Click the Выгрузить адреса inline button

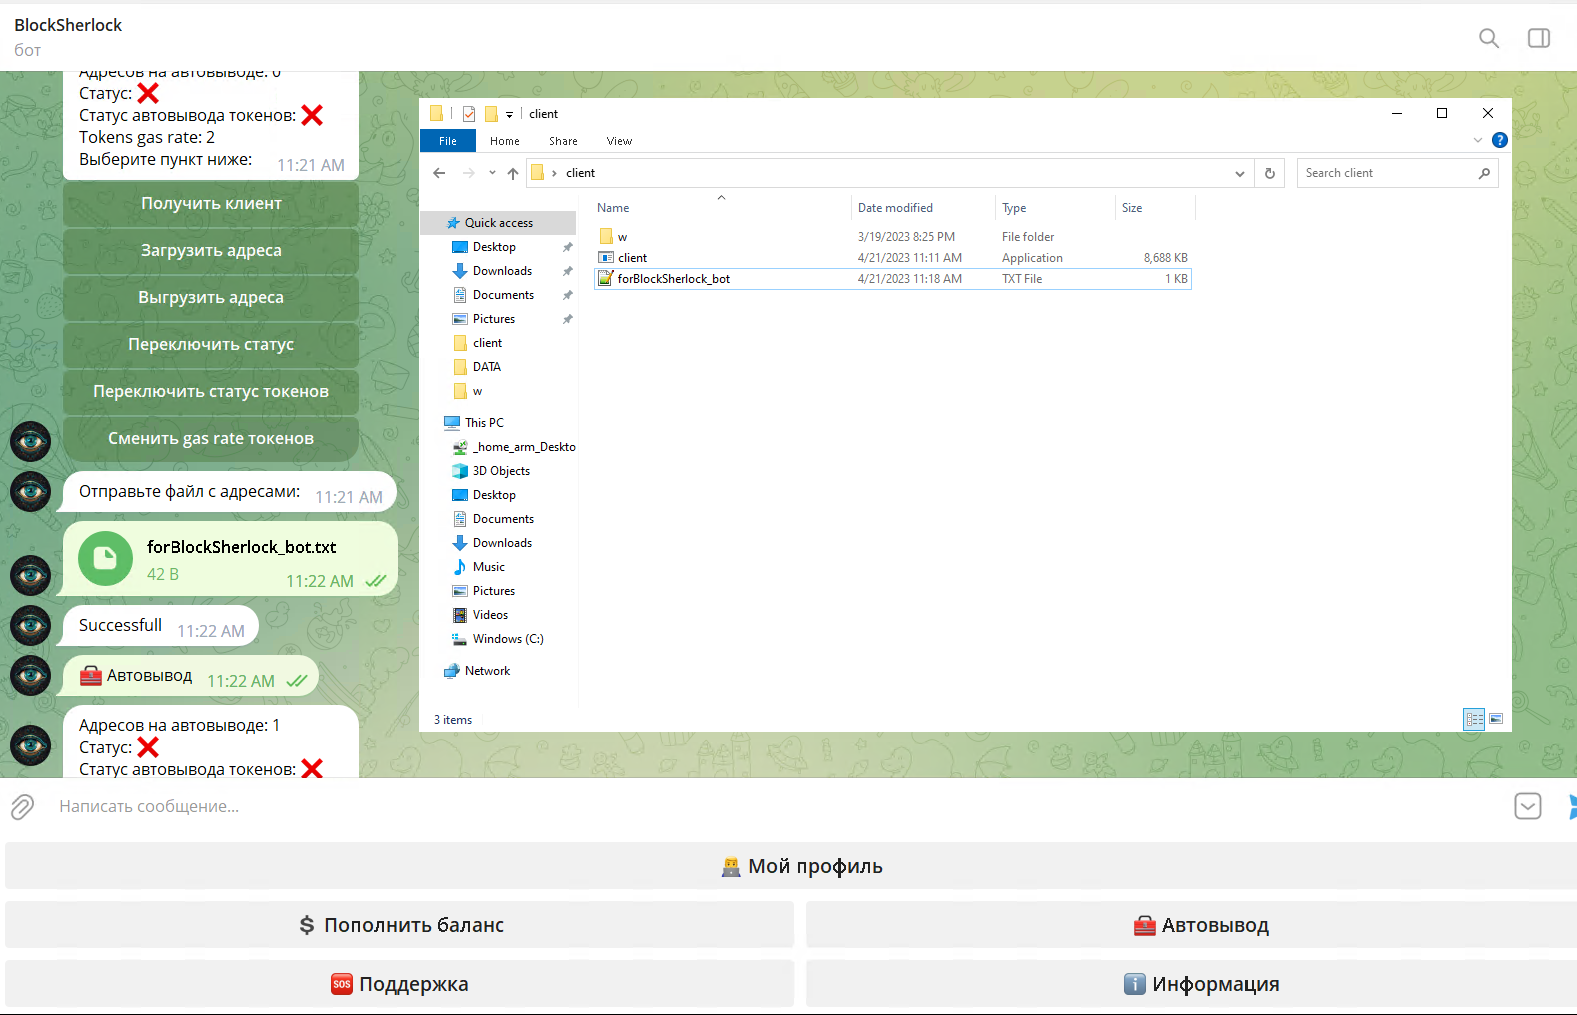211,297
